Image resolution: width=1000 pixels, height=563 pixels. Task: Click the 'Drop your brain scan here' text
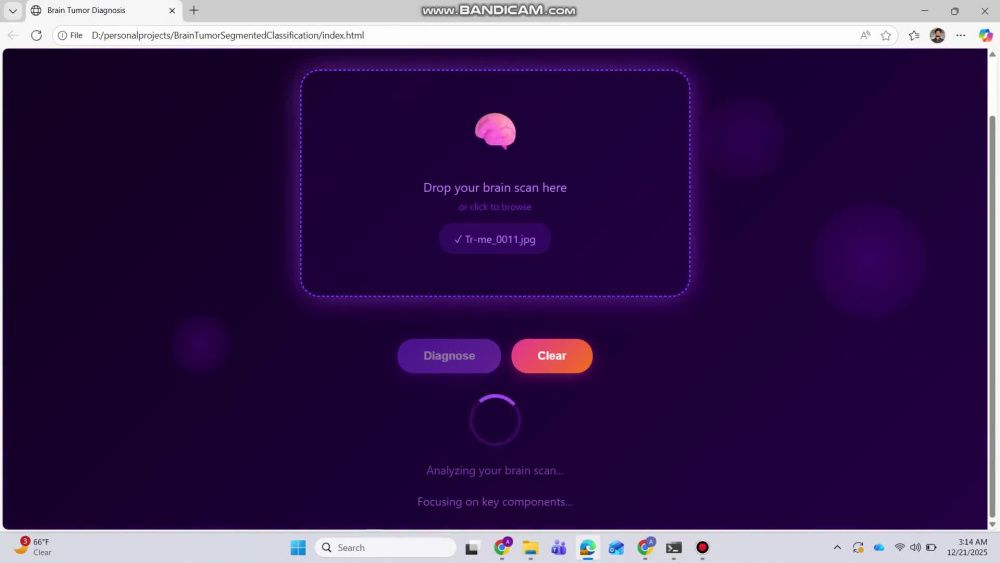pos(495,187)
